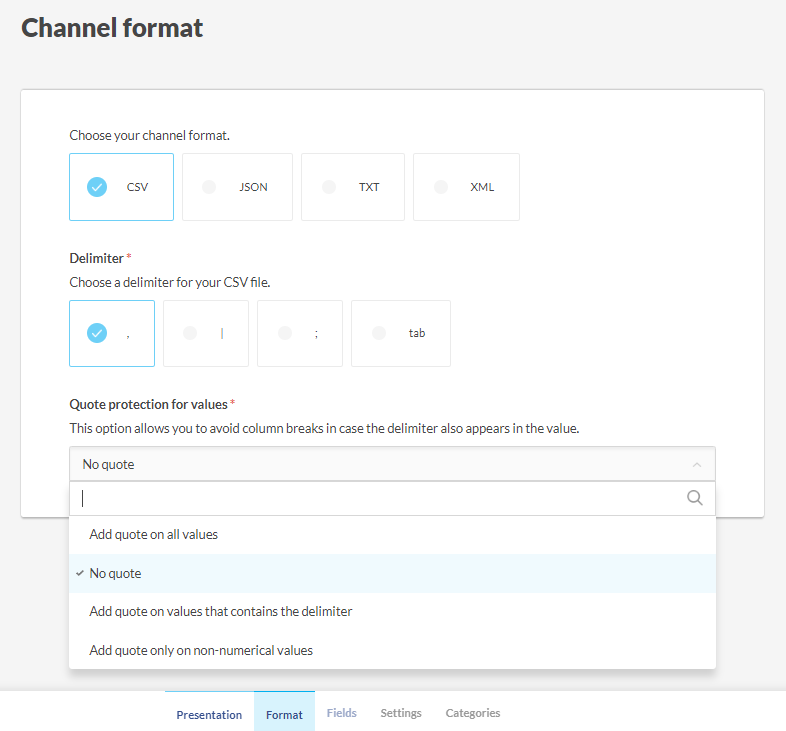Select tab delimiter option
Screen dimensions: 786x731
(x=400, y=334)
